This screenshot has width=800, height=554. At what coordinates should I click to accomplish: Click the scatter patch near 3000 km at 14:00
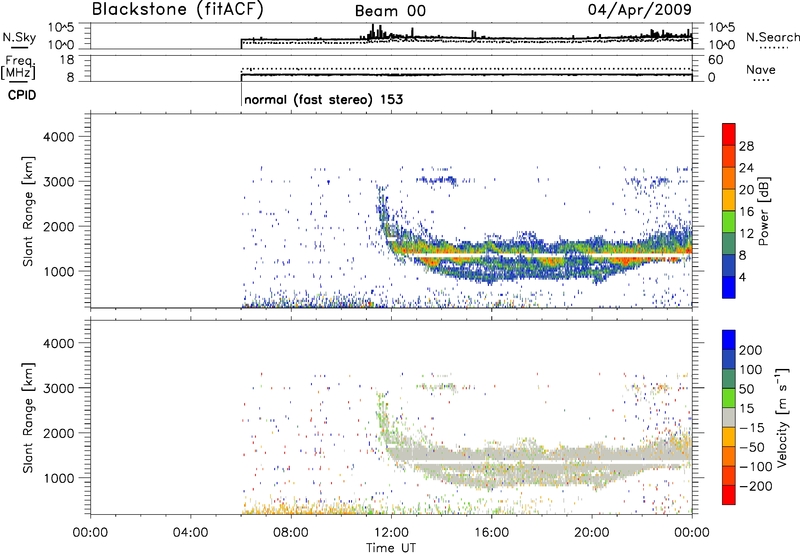436,180
